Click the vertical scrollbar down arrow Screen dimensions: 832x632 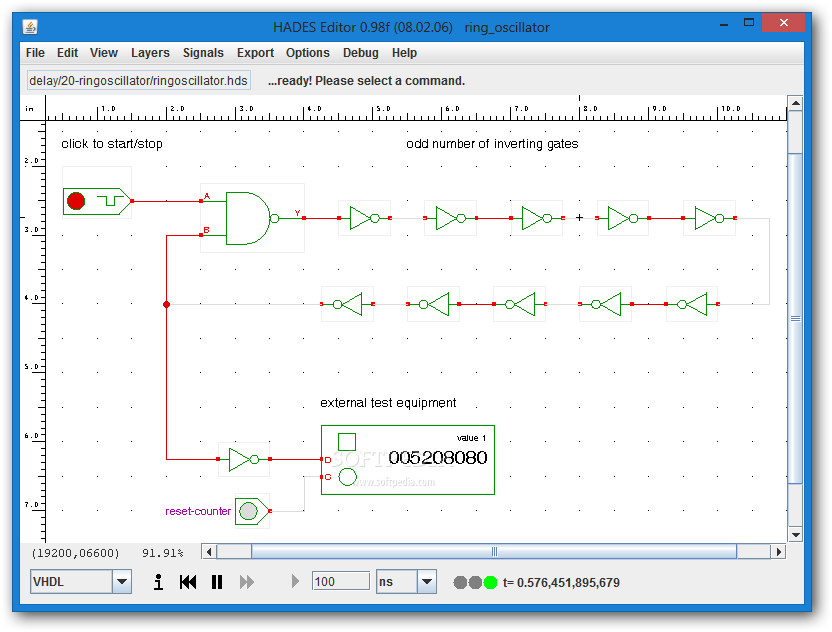point(795,535)
